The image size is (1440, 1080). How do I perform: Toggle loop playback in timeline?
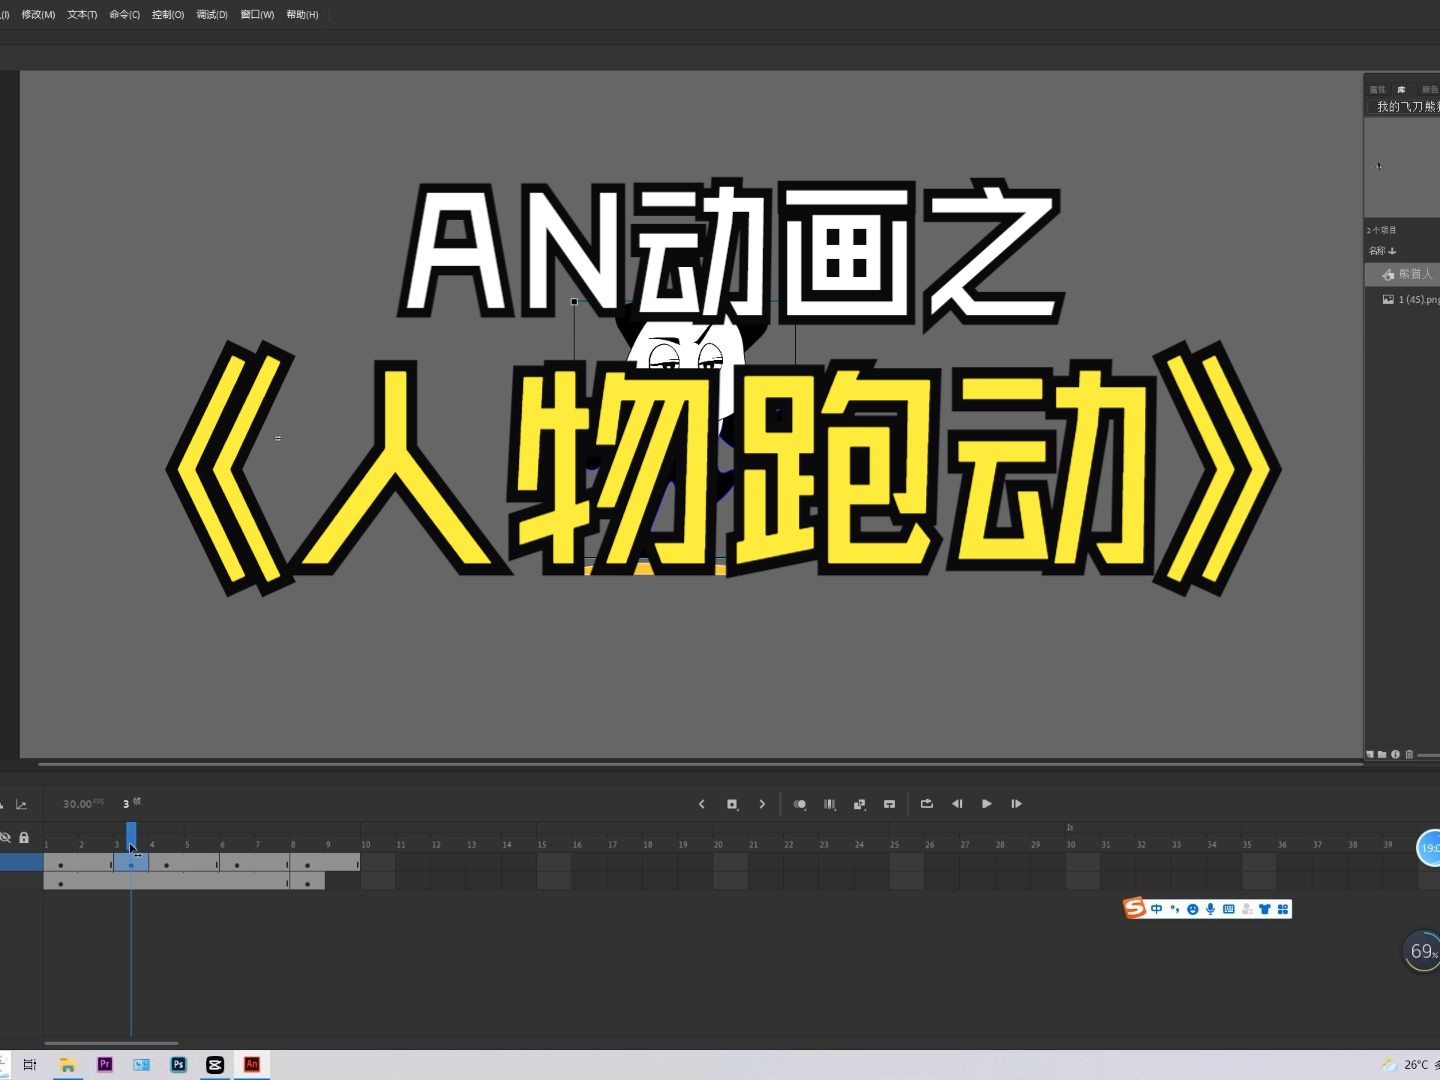point(927,804)
